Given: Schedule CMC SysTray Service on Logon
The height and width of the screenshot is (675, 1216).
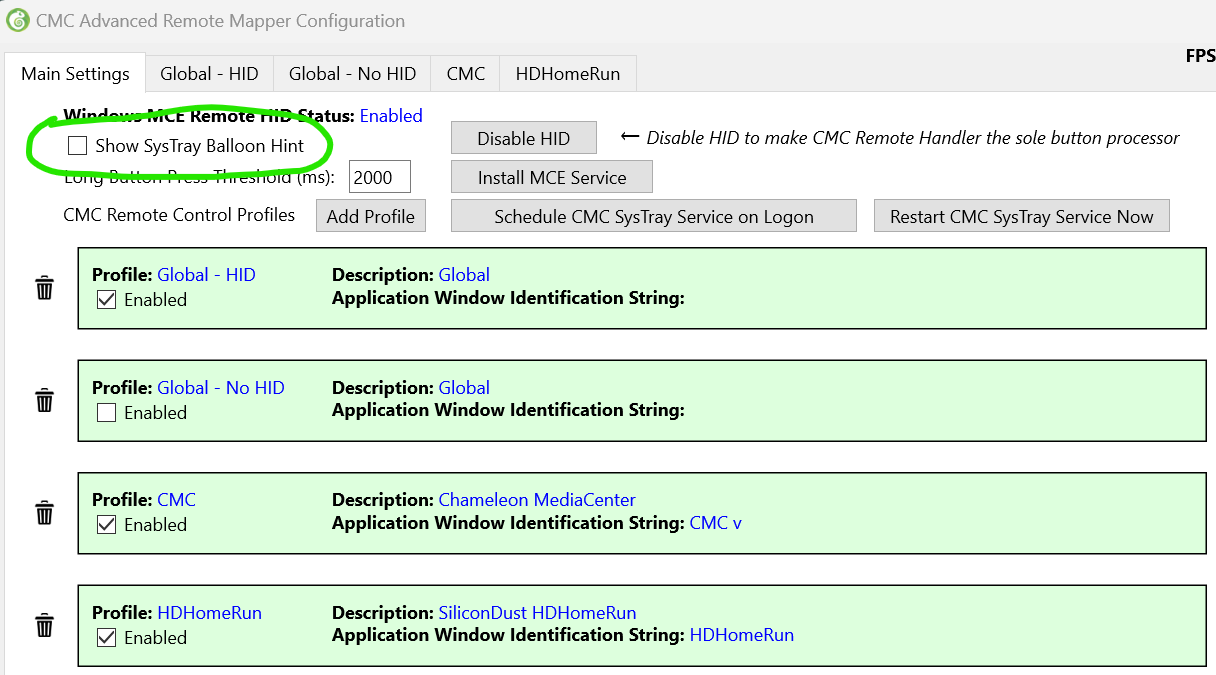Looking at the screenshot, I should click(x=654, y=217).
